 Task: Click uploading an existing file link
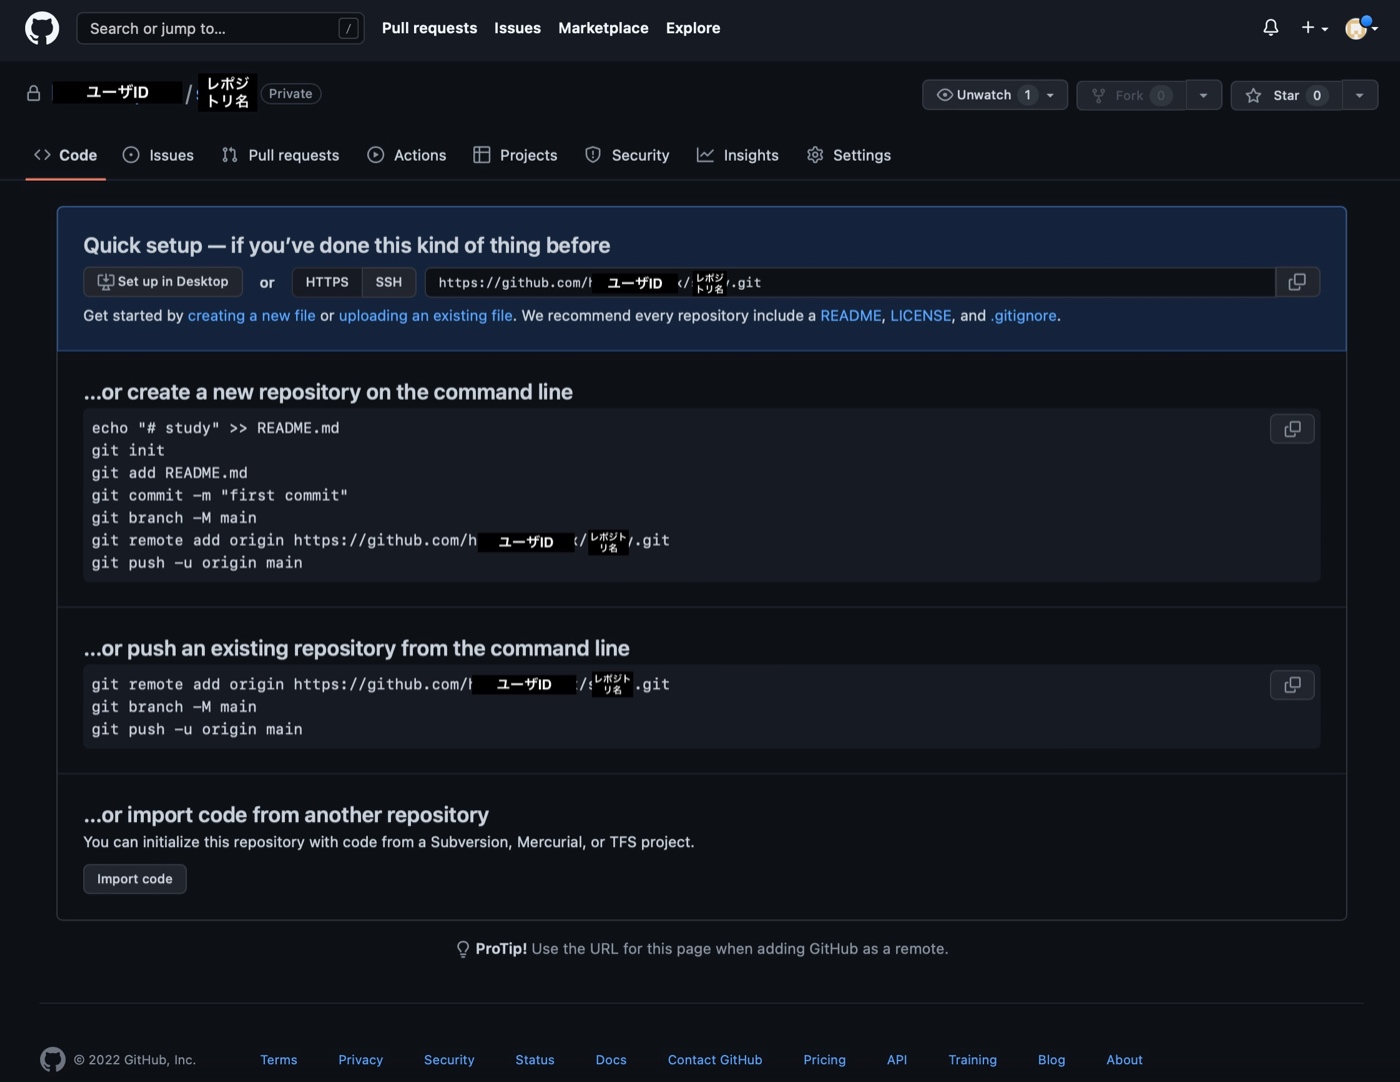[426, 315]
